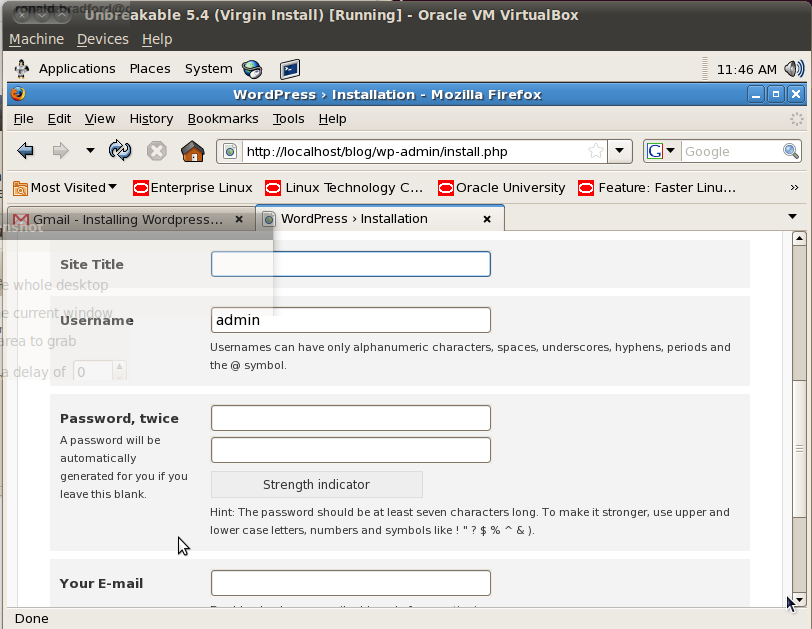Image resolution: width=812 pixels, height=629 pixels.
Task: Open the search engine selector dropdown
Action: [x=671, y=151]
